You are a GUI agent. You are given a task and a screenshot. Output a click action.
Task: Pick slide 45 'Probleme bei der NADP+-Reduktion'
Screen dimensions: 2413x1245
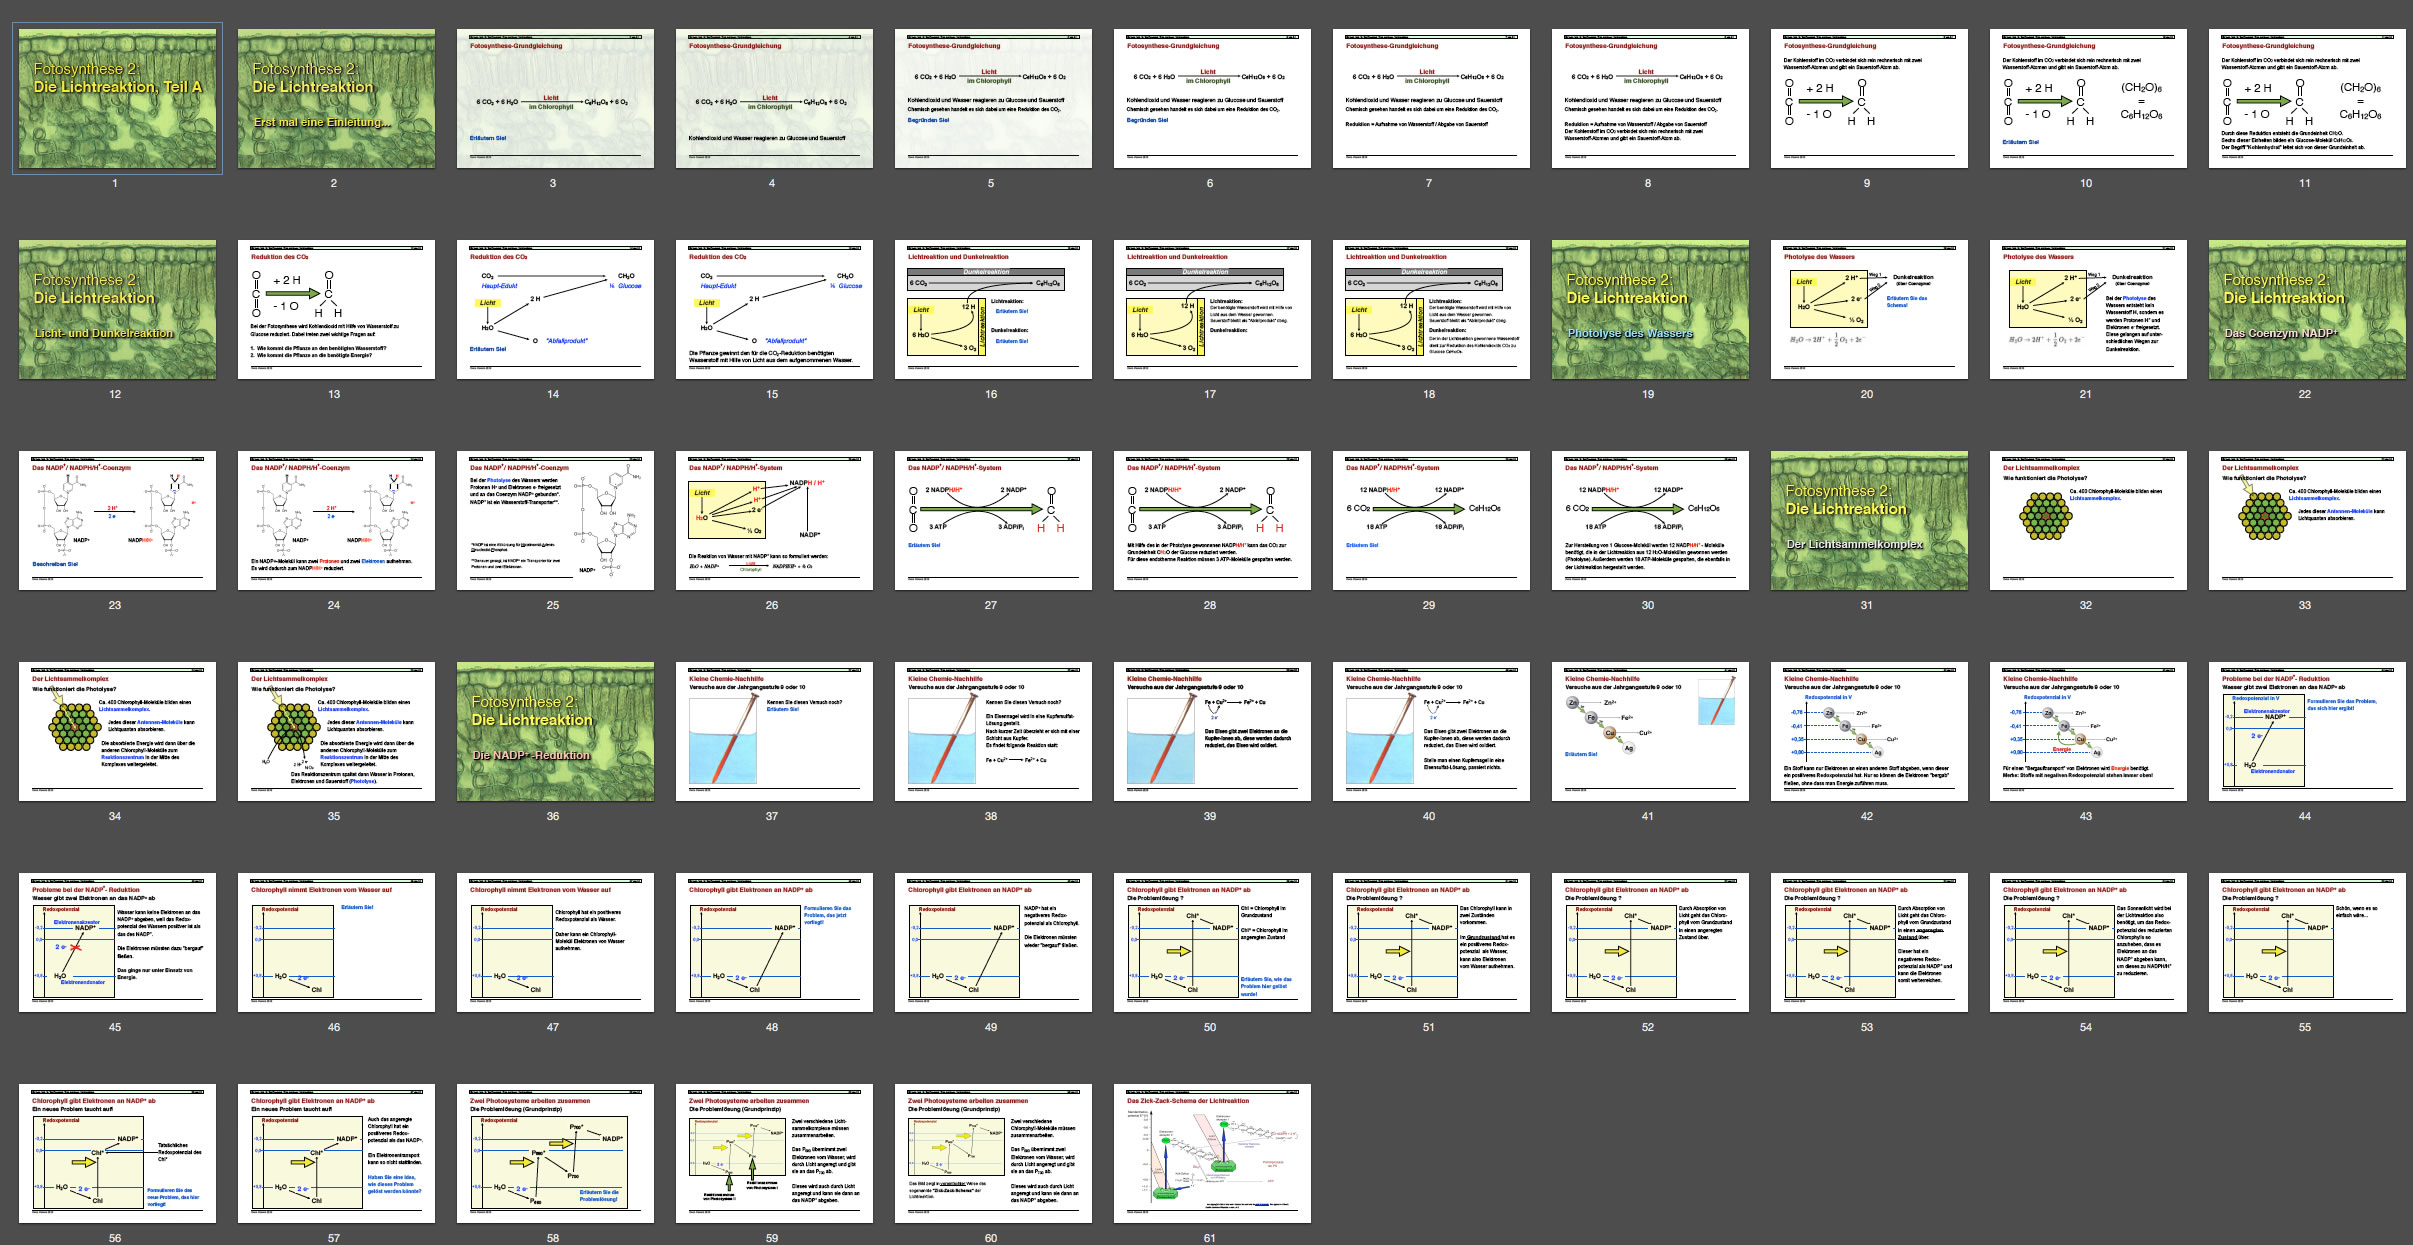point(117,942)
